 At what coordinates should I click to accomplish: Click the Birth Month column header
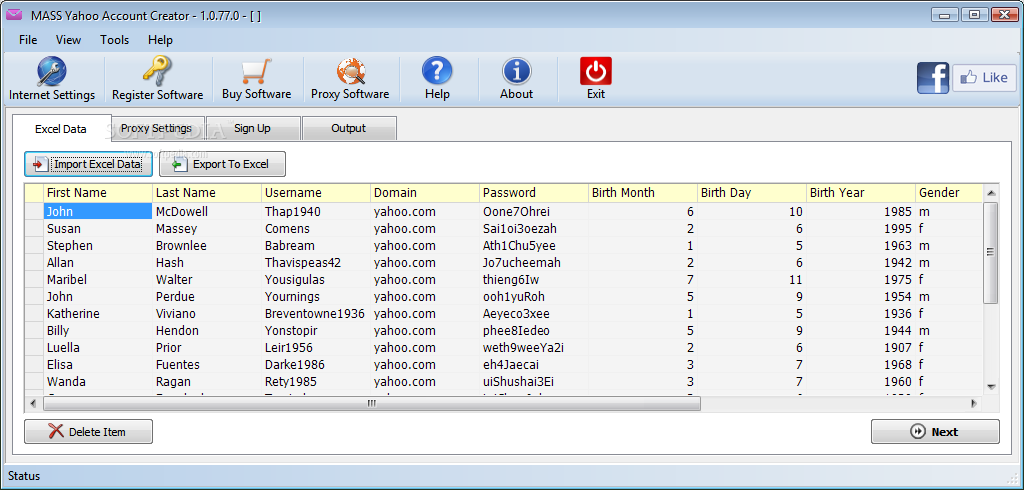coord(643,193)
